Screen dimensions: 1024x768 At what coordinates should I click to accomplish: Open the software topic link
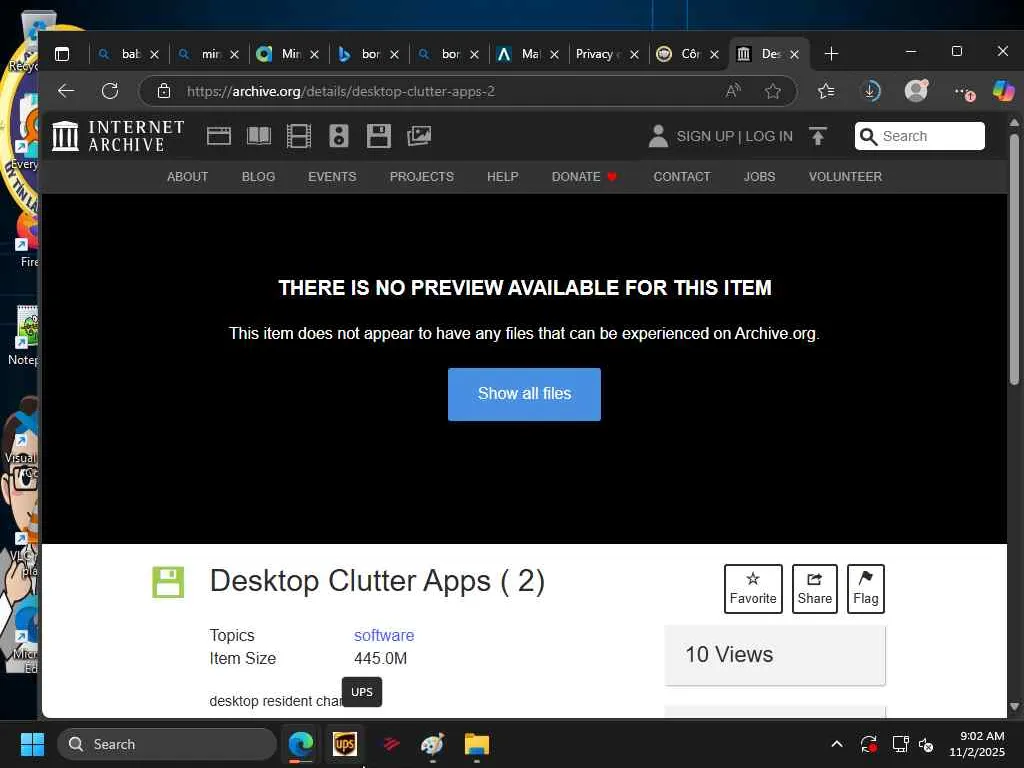click(384, 635)
